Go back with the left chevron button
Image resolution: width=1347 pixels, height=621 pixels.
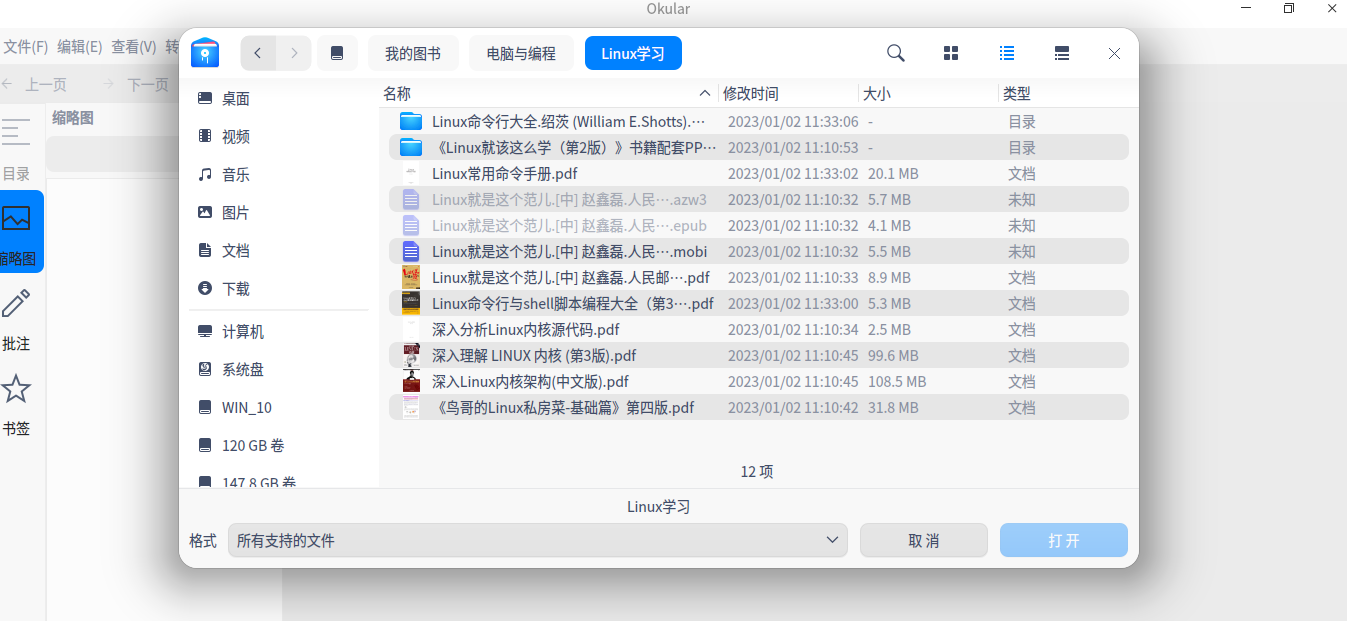pos(258,53)
